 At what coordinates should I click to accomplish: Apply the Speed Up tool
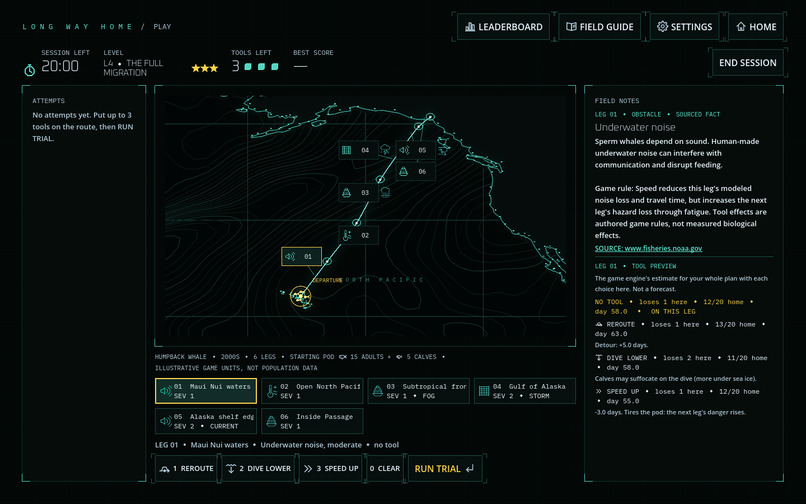(x=331, y=469)
